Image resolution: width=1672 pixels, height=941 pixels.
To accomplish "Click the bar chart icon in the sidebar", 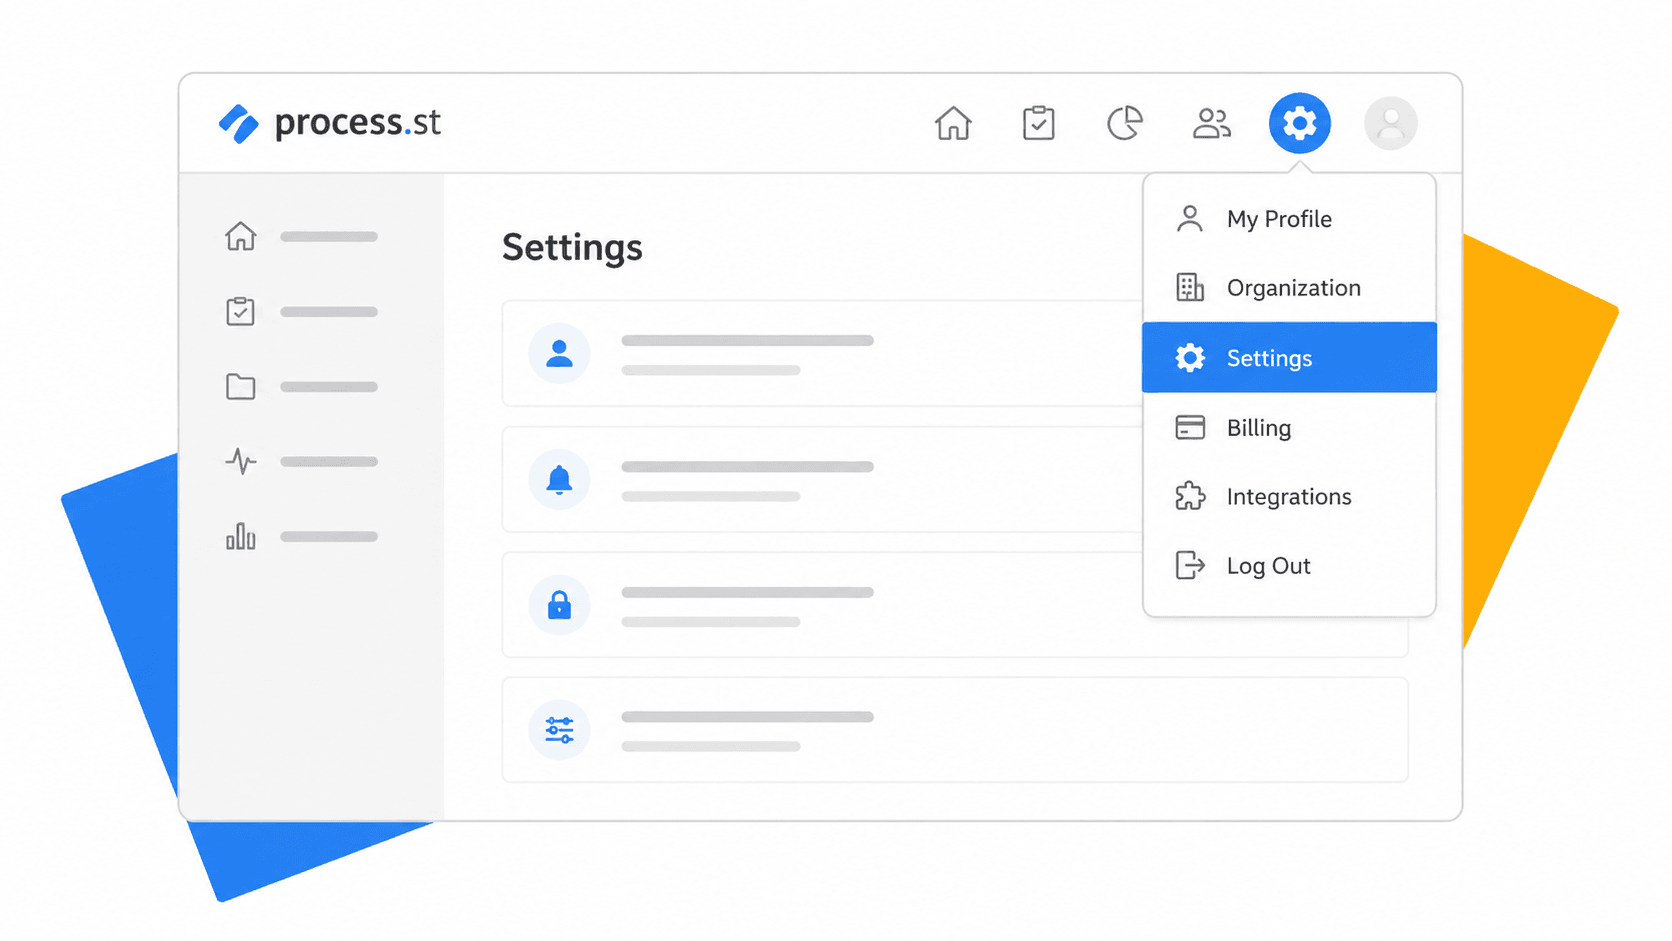I will click(240, 537).
